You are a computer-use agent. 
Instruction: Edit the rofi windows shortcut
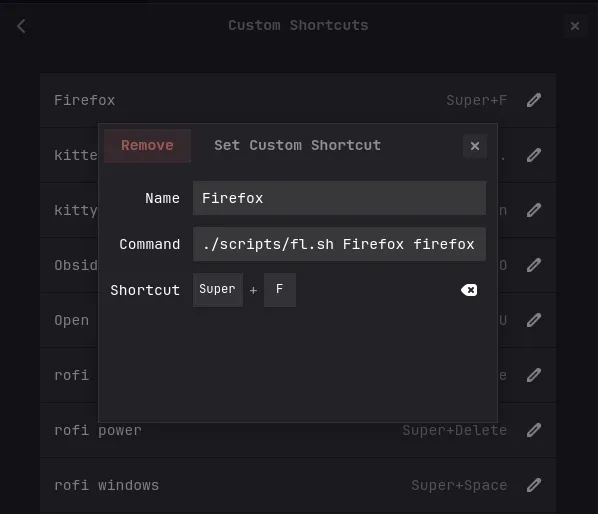click(x=534, y=485)
